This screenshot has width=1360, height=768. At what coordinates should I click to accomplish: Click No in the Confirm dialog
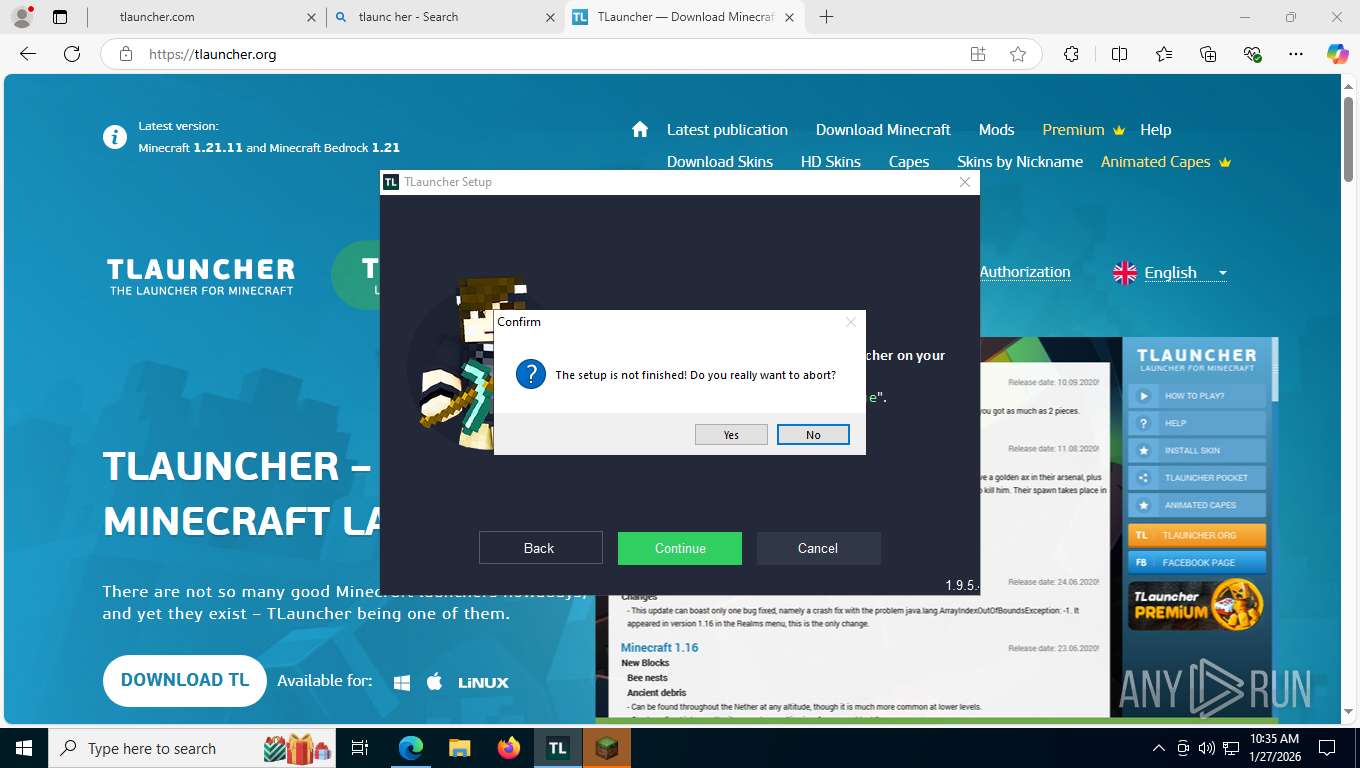point(813,435)
